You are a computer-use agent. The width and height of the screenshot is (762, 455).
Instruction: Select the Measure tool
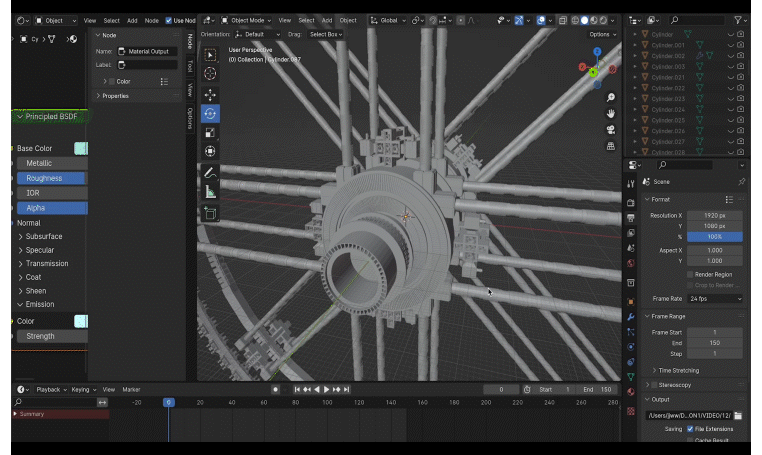(x=210, y=192)
